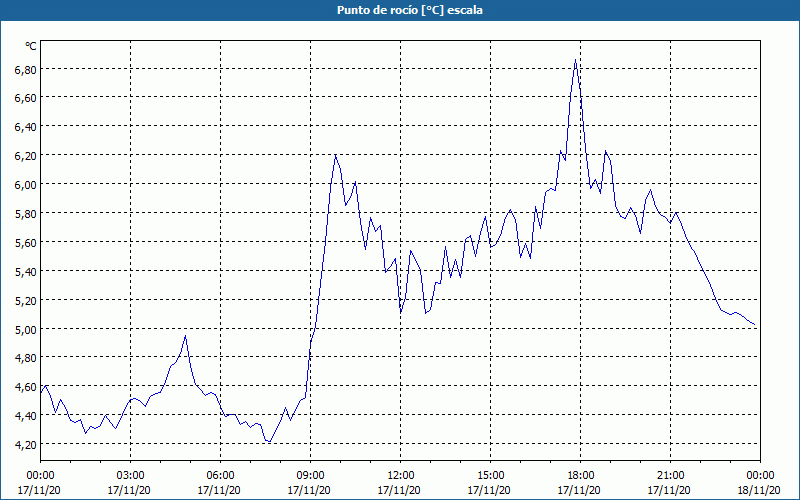
Task: Click the 5,80 y-axis value
Action: 26,214
